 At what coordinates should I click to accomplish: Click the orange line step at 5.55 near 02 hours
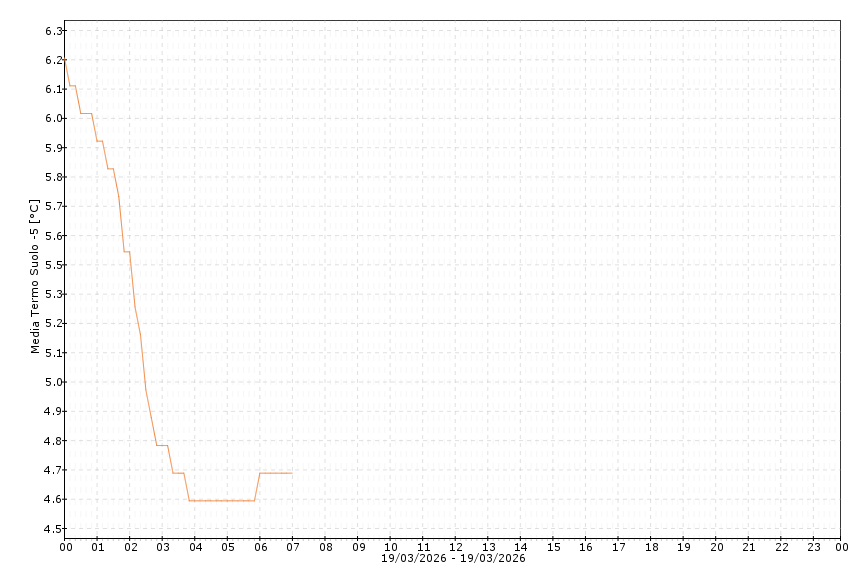(127, 251)
